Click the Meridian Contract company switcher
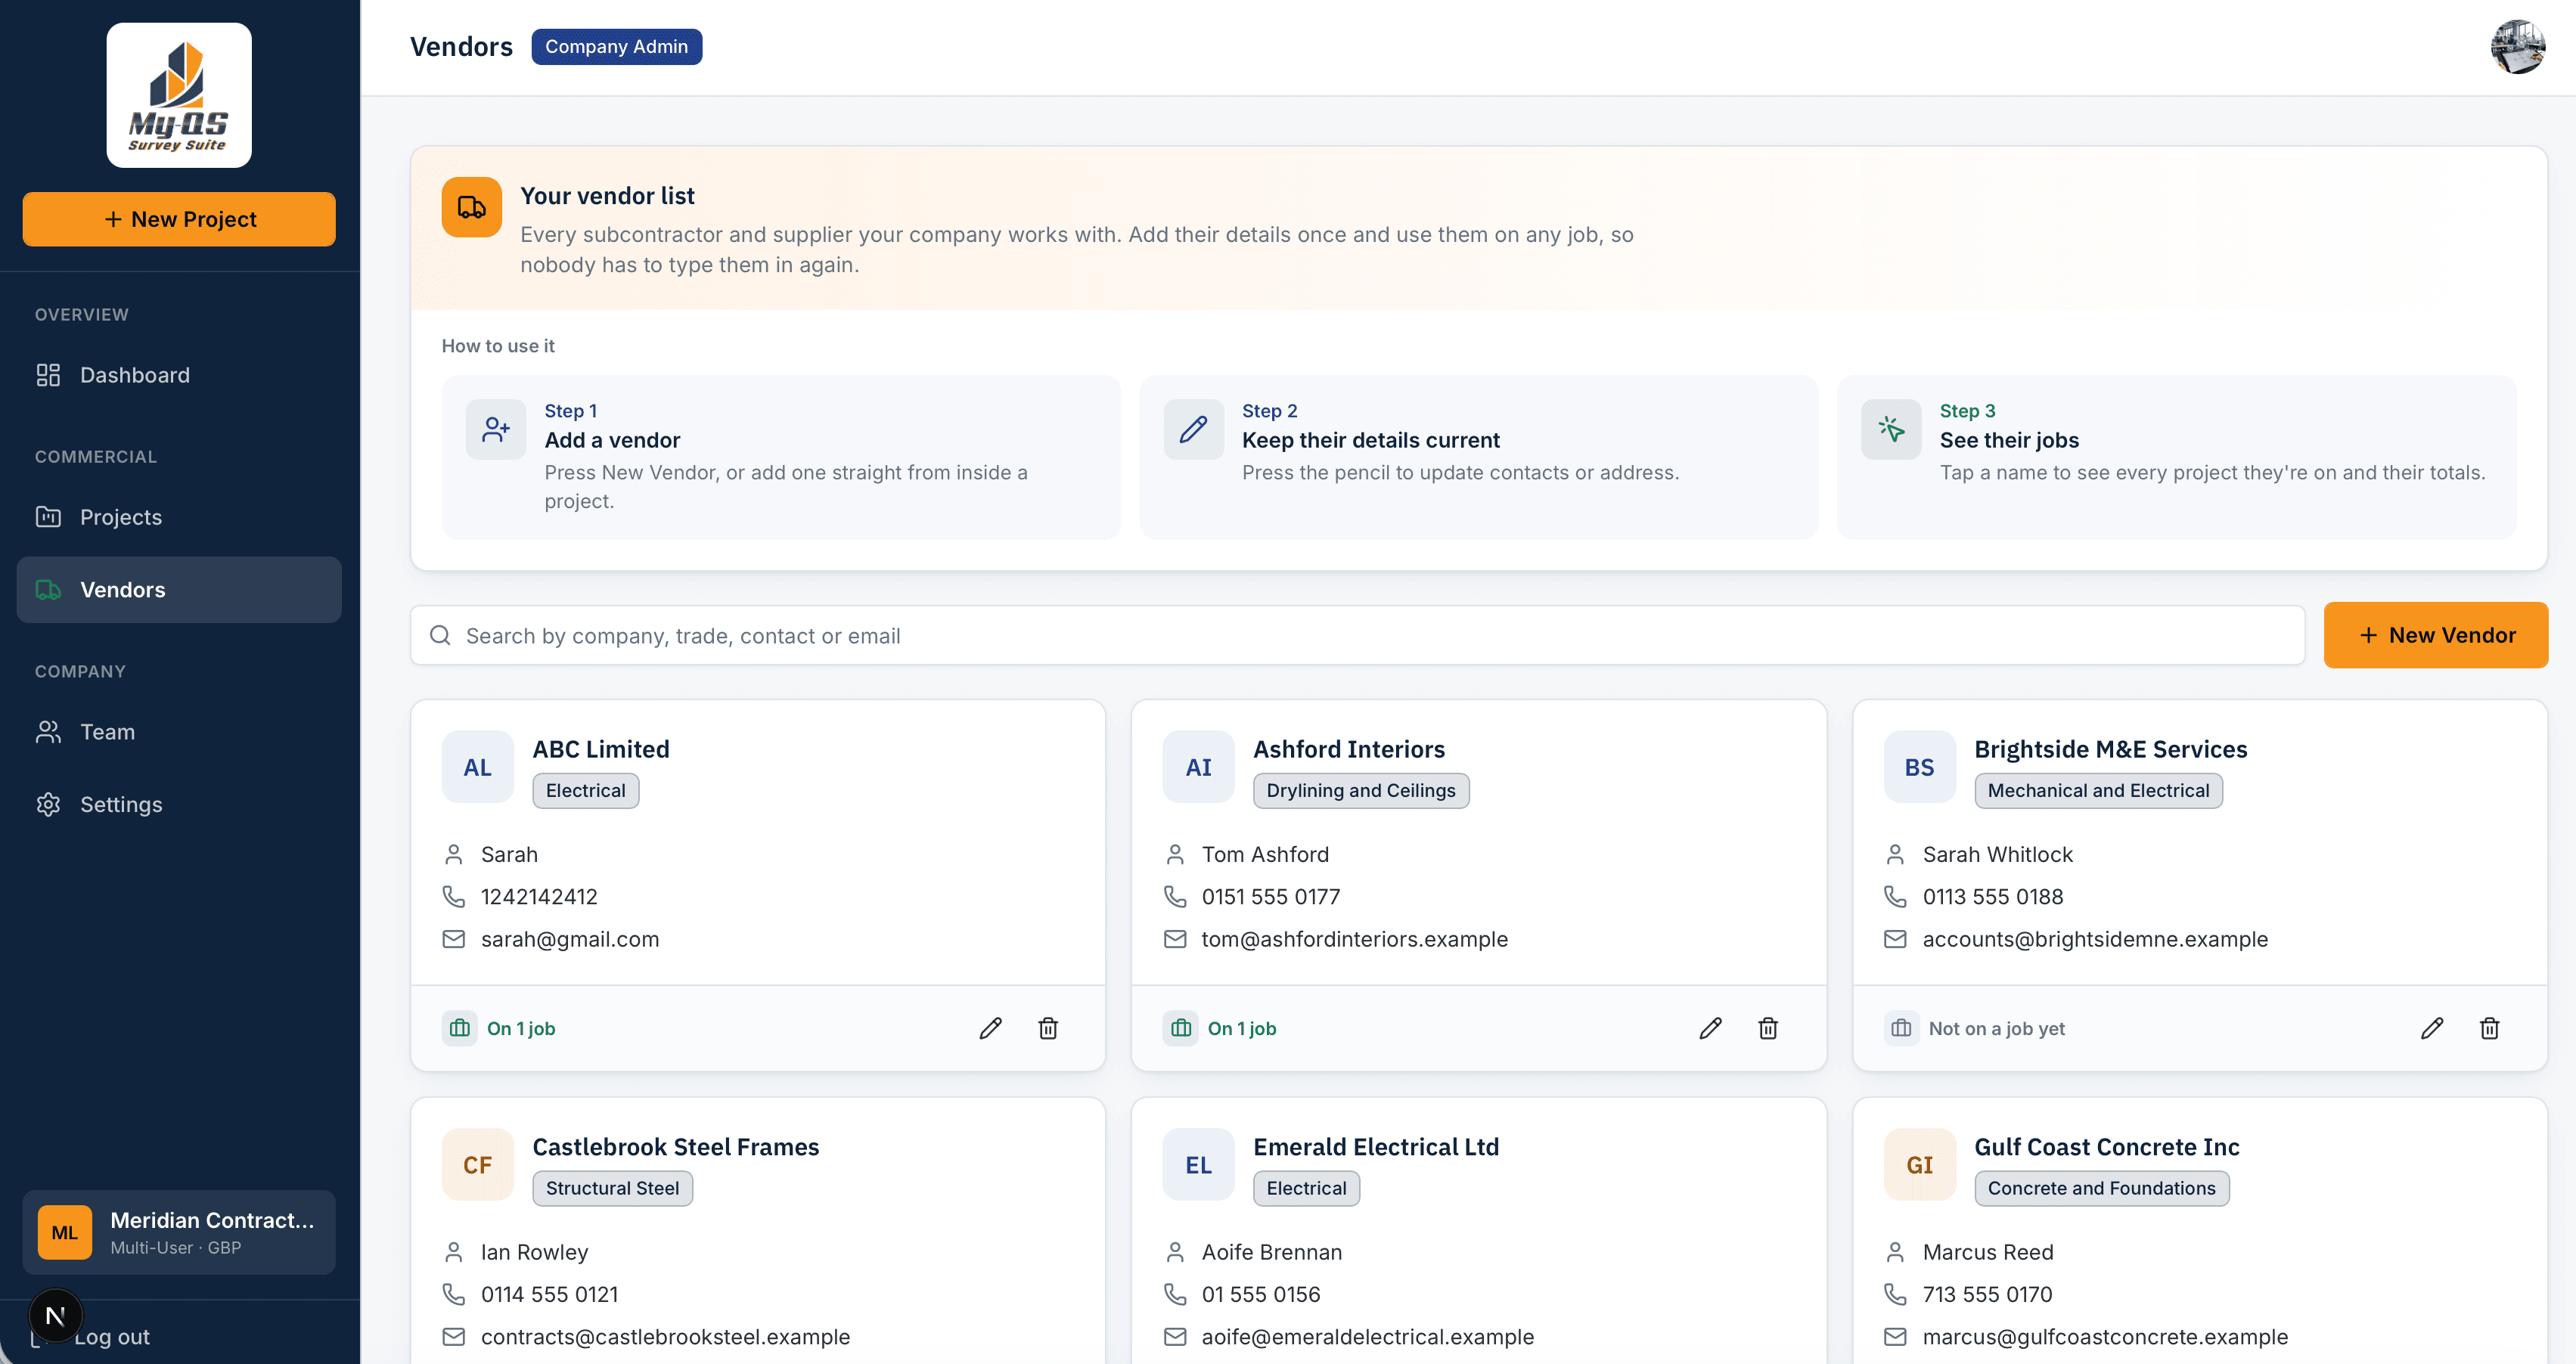Viewport: 2576px width, 1364px height. (179, 1232)
